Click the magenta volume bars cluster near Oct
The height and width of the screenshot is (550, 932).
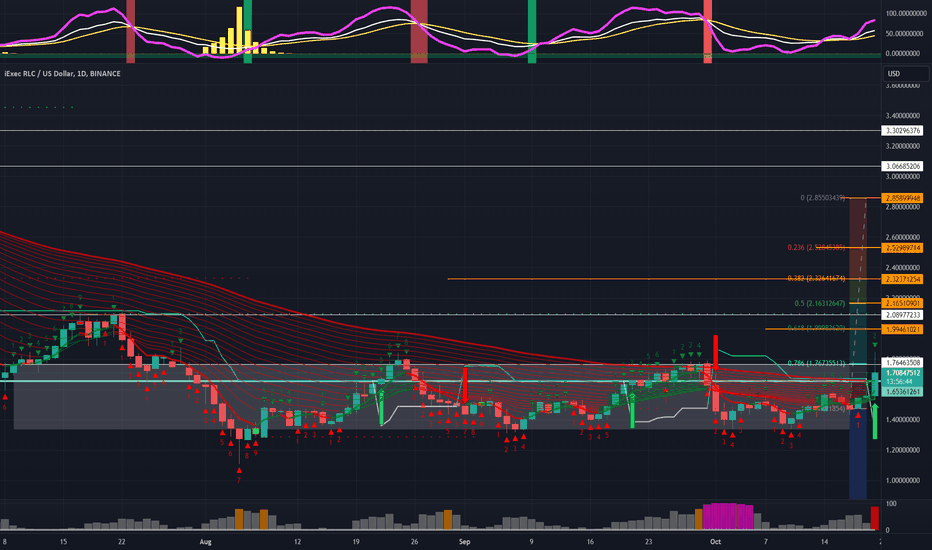click(728, 517)
